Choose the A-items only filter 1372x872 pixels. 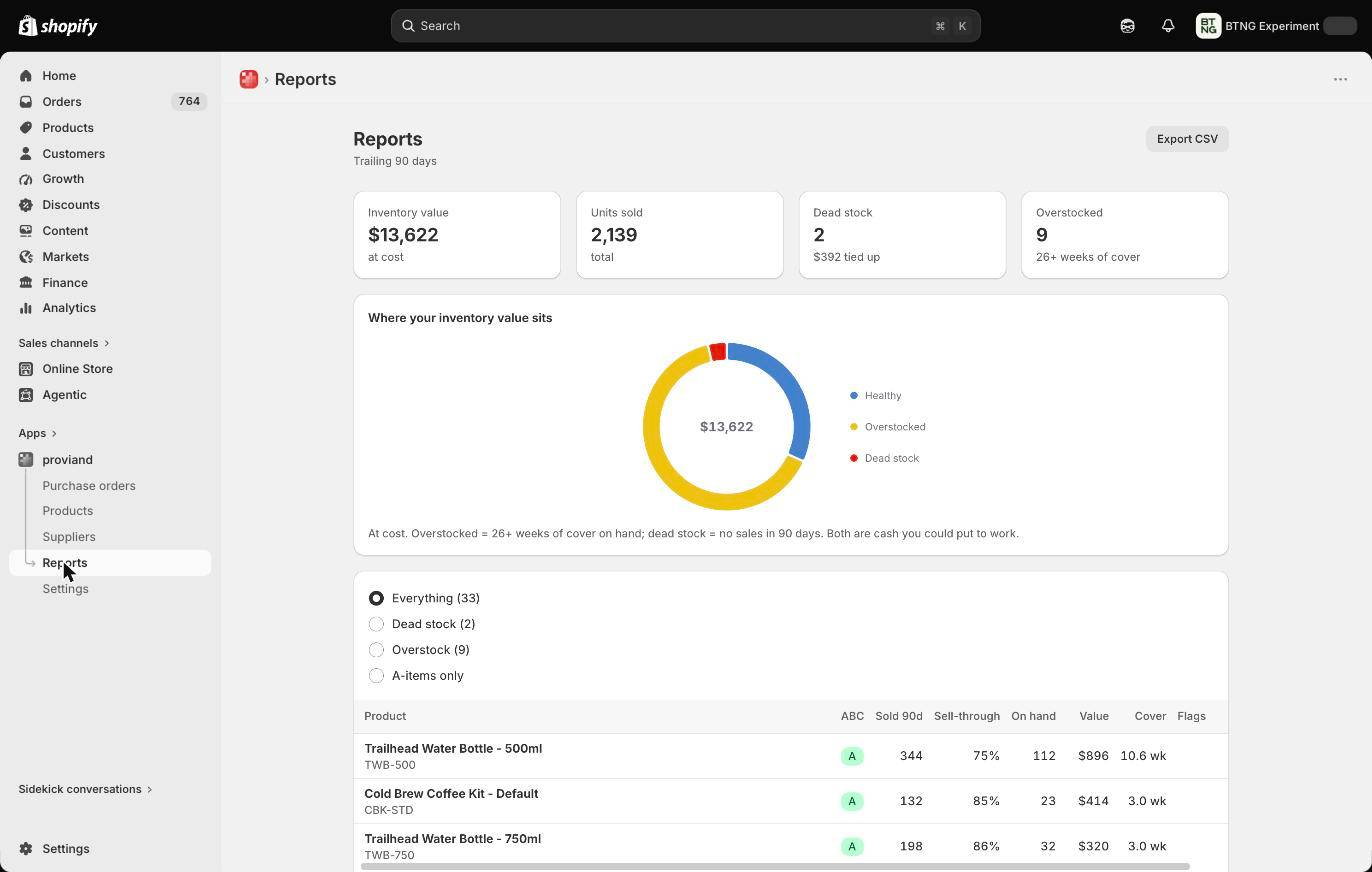pos(416,676)
